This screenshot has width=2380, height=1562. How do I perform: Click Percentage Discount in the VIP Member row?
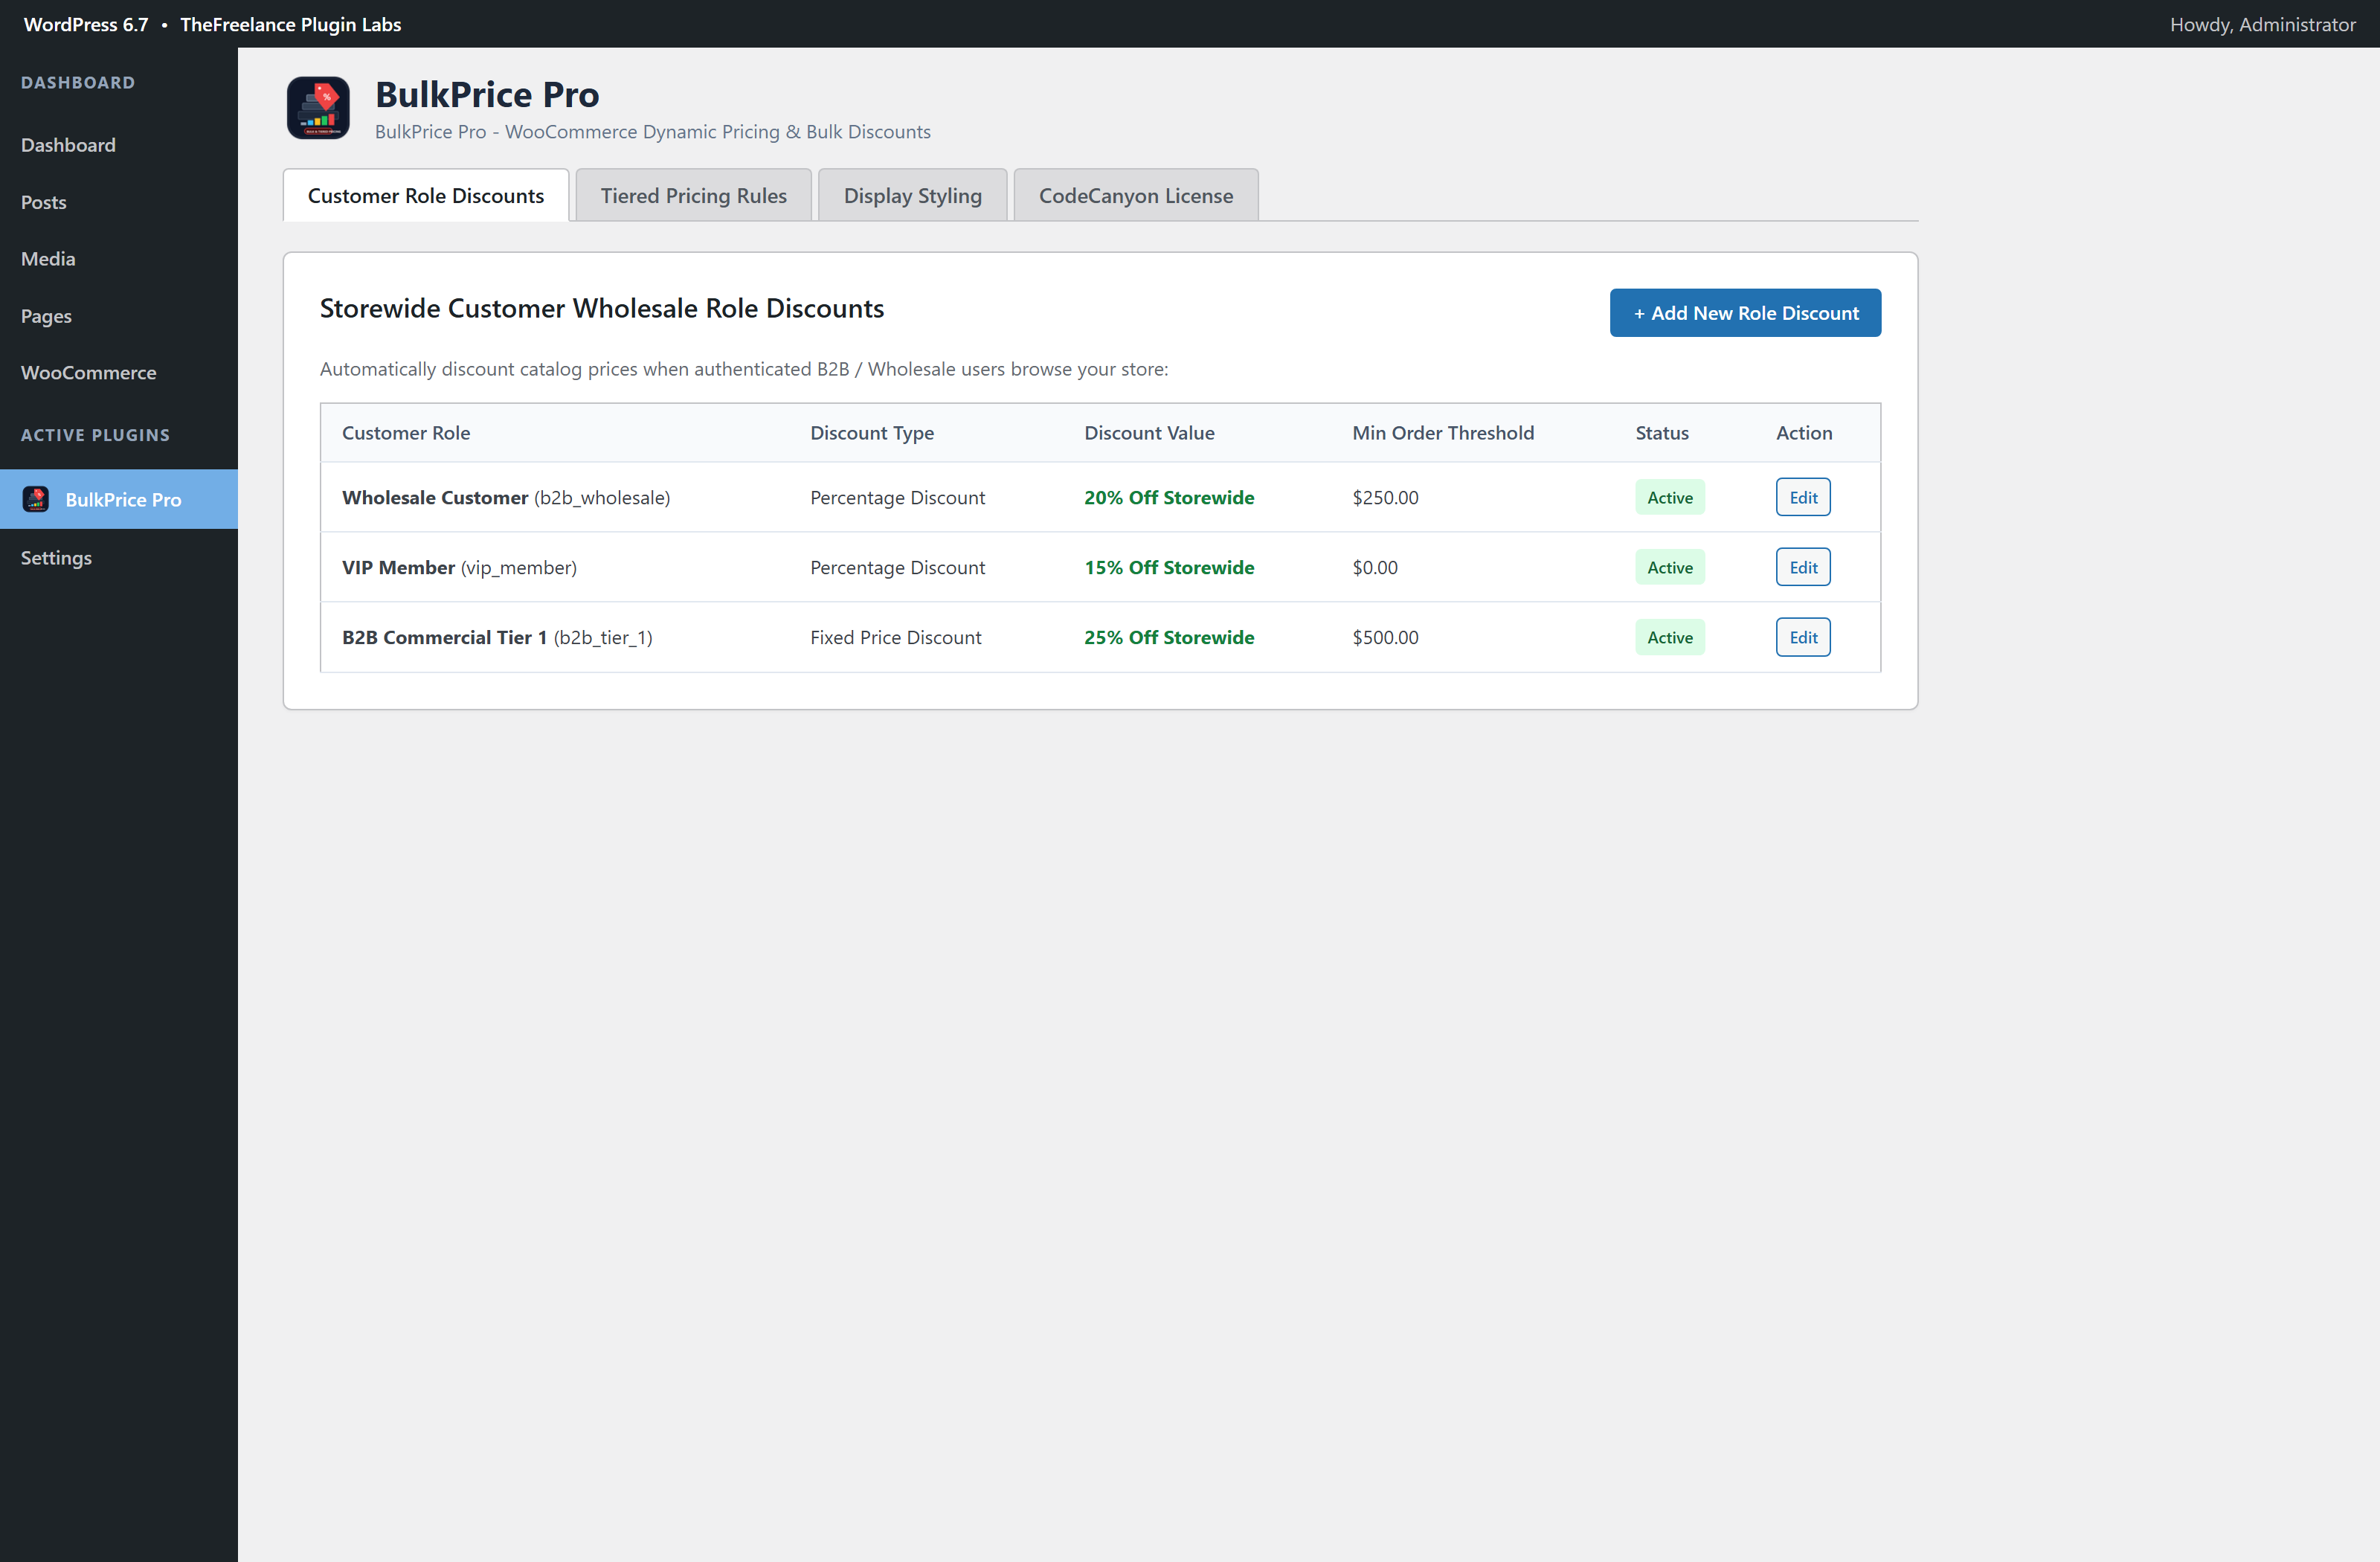(x=897, y=567)
